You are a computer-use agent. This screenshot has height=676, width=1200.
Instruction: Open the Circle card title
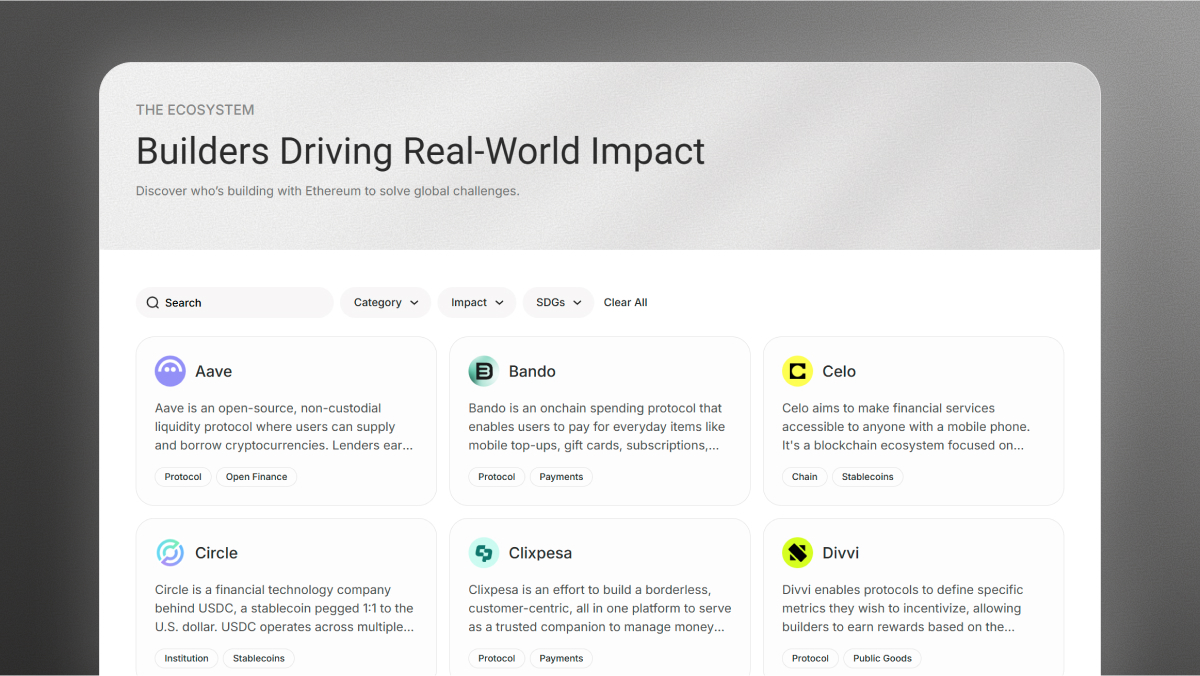(x=216, y=553)
